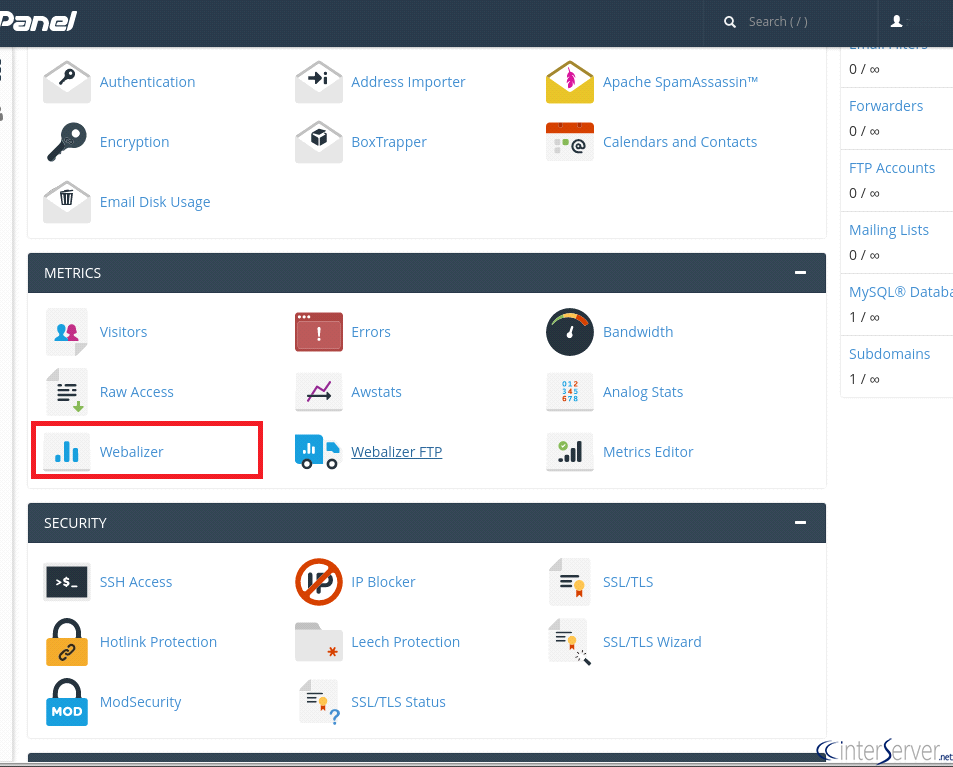Image resolution: width=953 pixels, height=767 pixels.
Task: Open the red Errors window icon
Action: [318, 332]
